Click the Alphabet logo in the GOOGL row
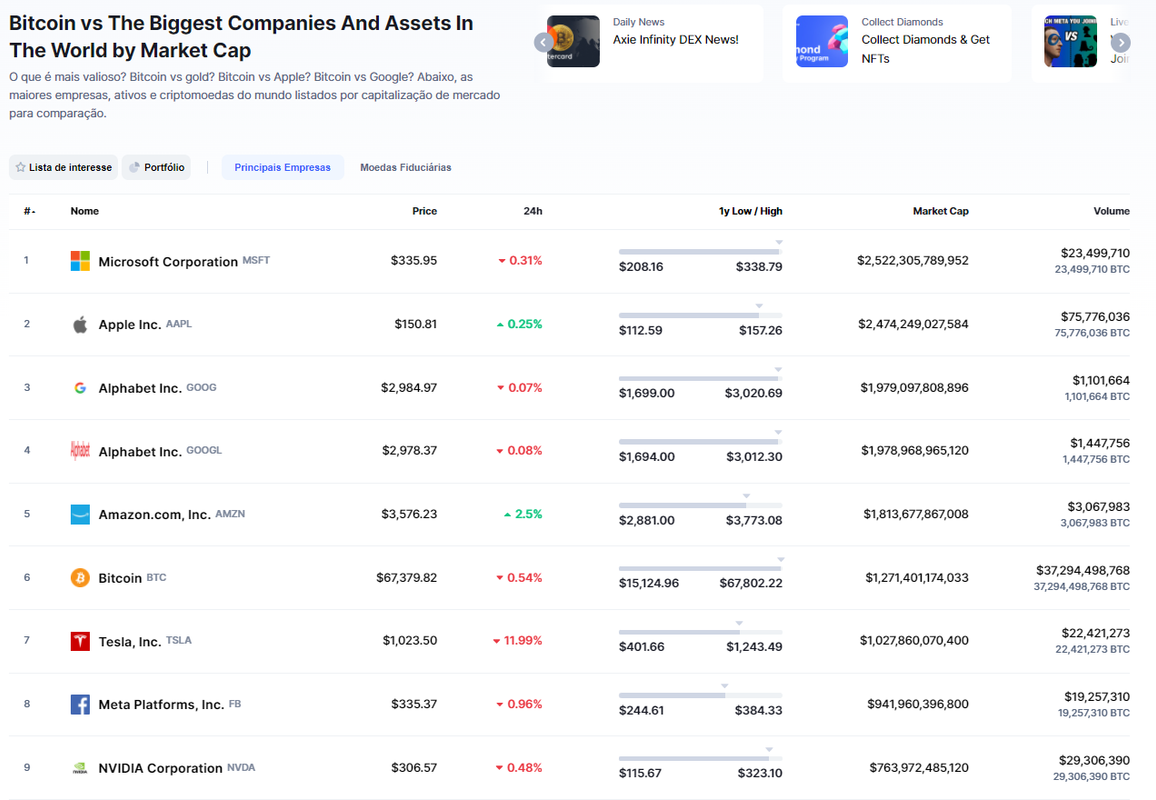The height and width of the screenshot is (800, 1156). point(80,451)
